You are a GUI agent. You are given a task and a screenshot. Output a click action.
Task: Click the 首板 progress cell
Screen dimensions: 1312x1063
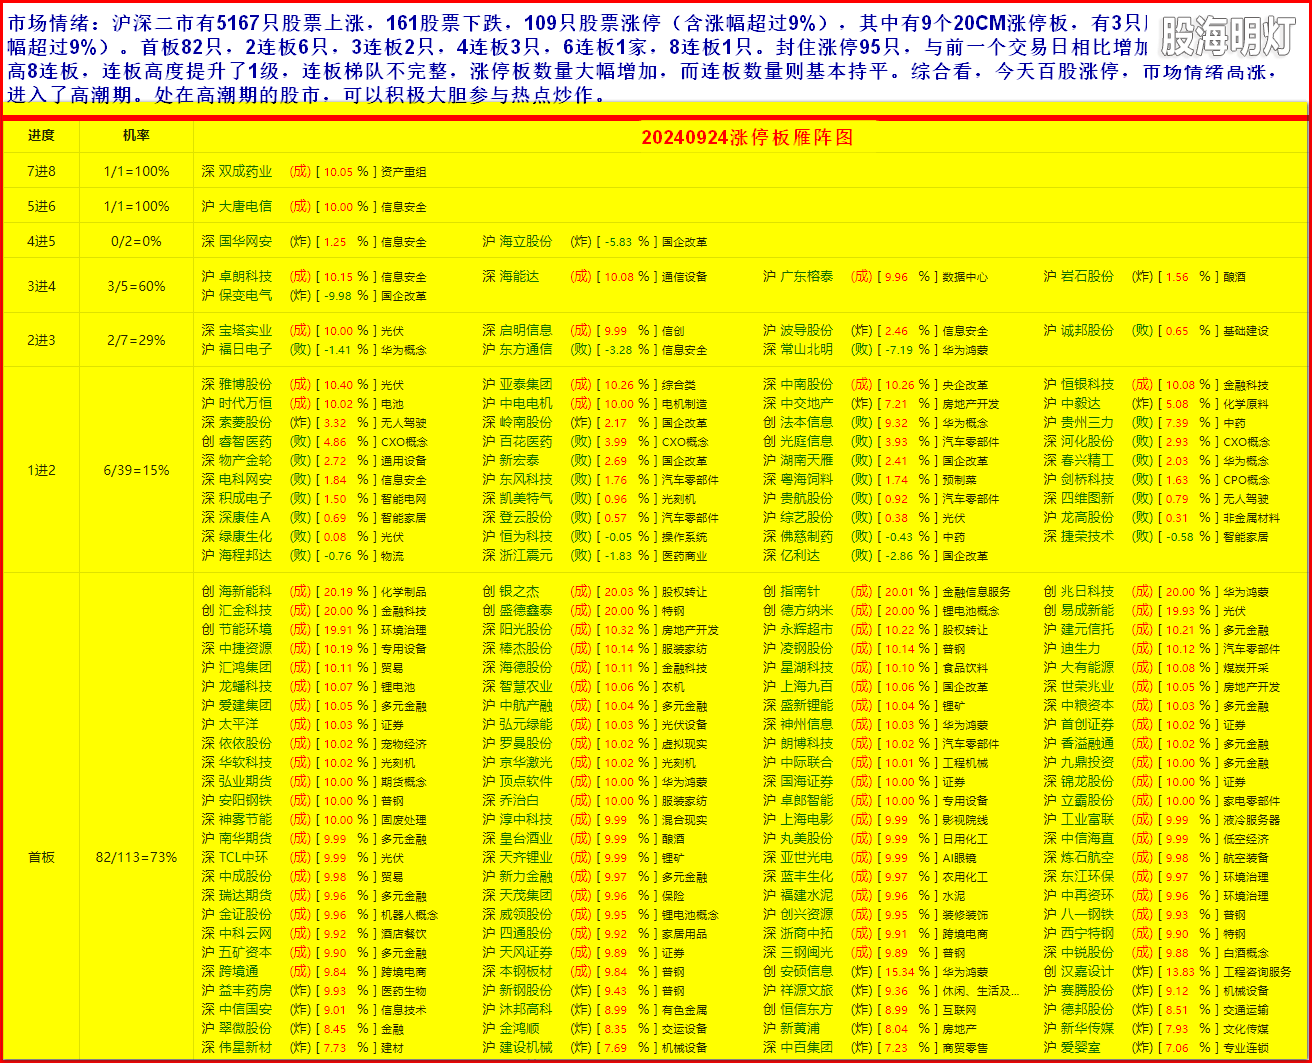(41, 857)
